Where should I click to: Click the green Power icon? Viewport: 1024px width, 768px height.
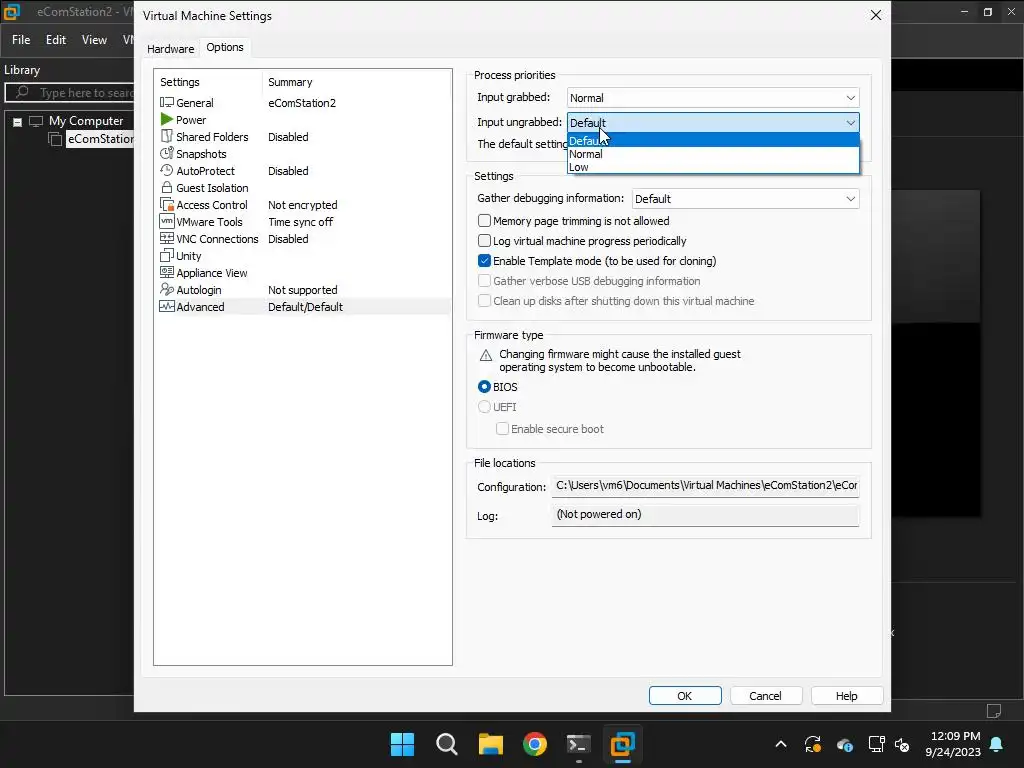[167, 120]
